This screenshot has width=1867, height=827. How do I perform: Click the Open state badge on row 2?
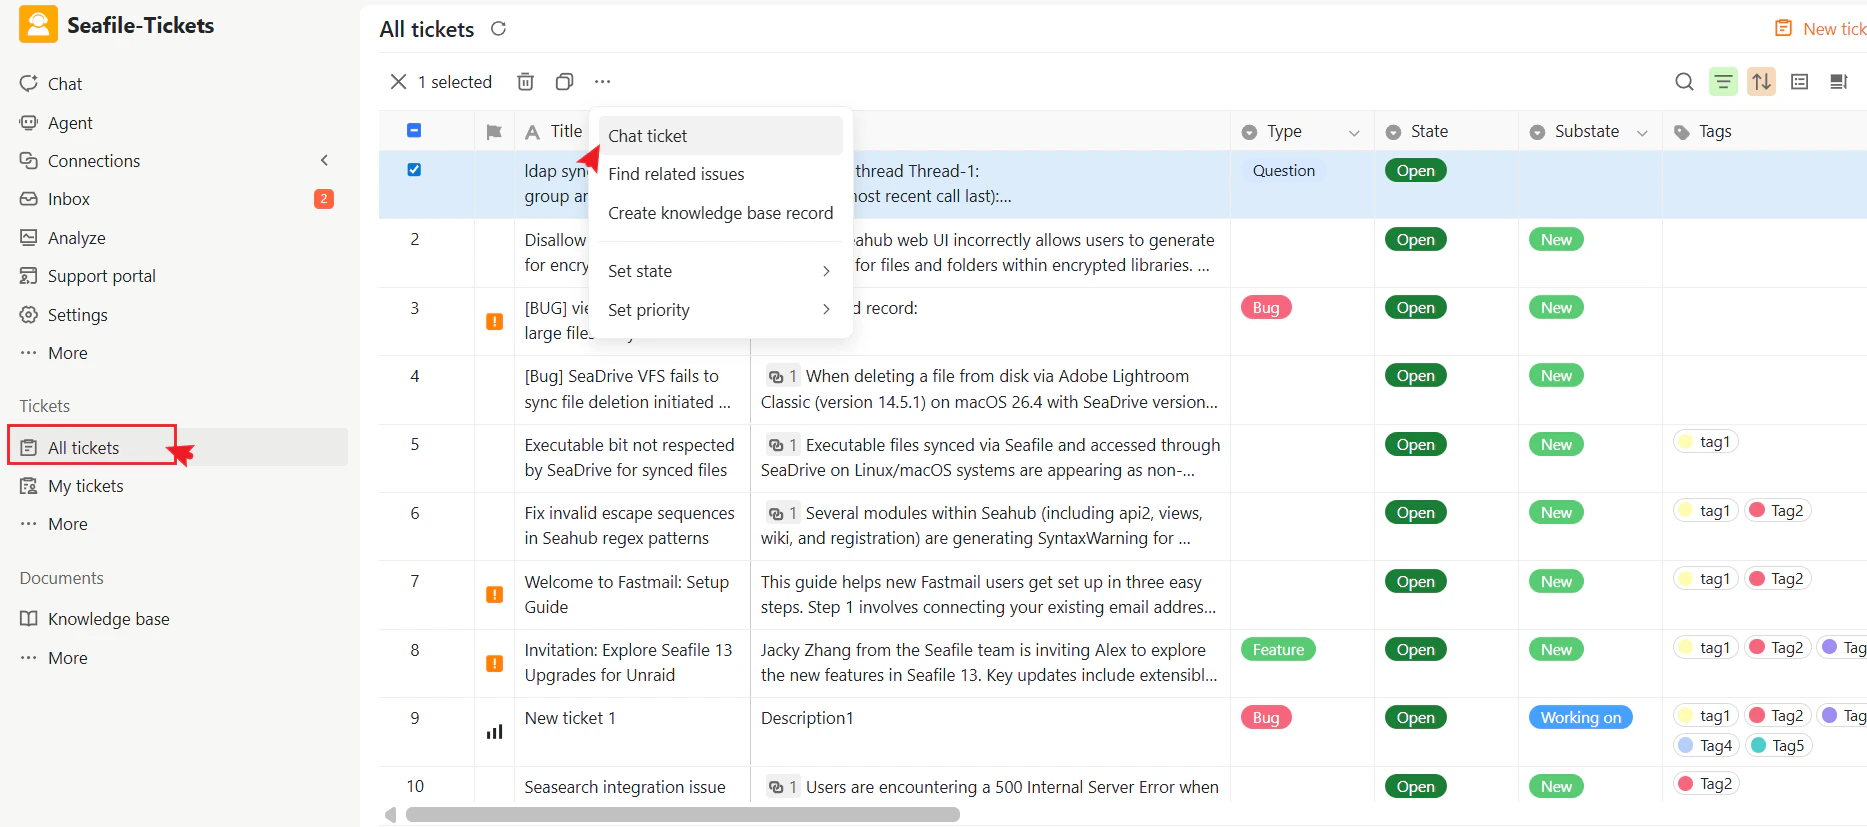pyautogui.click(x=1415, y=240)
